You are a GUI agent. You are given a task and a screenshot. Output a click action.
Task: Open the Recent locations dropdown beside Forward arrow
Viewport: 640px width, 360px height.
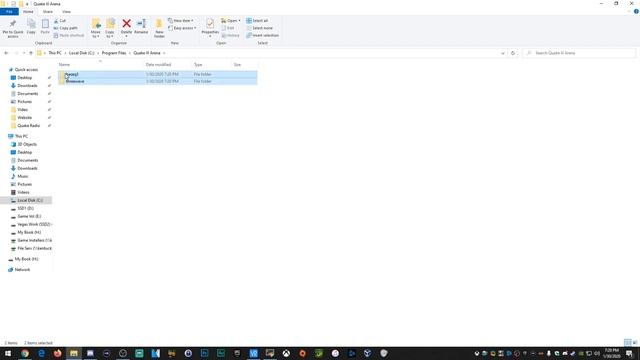point(24,53)
